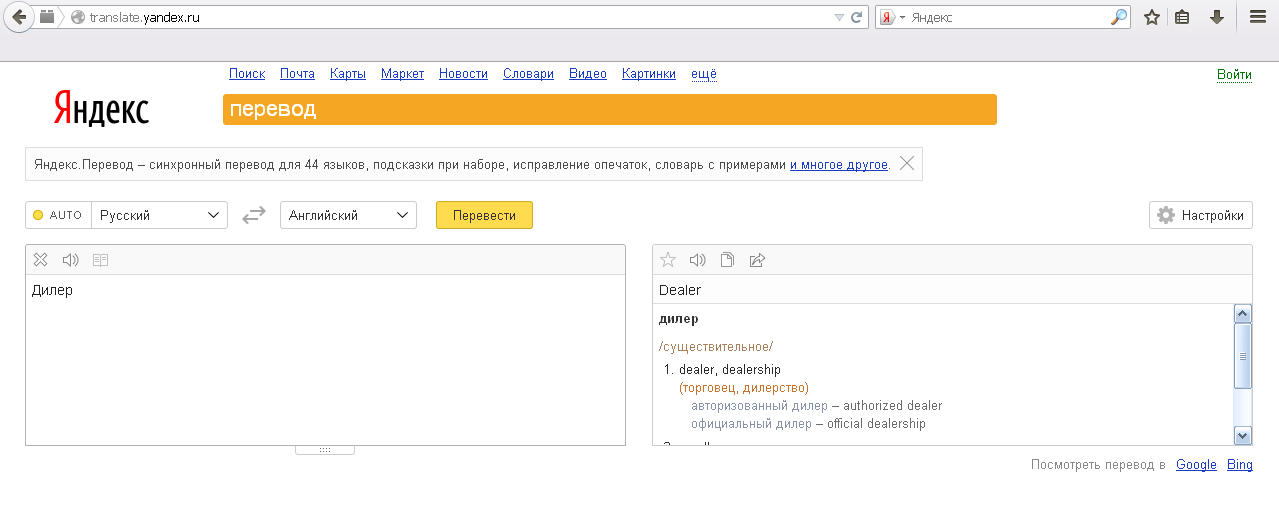Click the Войти sign-in link
Image resolution: width=1279 pixels, height=512 pixels.
(x=1234, y=75)
